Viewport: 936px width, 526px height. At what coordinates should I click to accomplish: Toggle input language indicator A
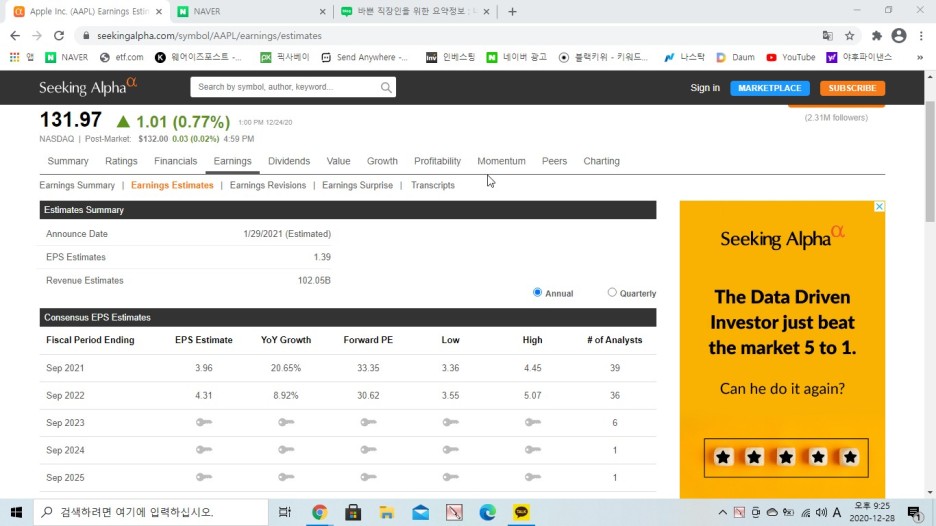837,512
